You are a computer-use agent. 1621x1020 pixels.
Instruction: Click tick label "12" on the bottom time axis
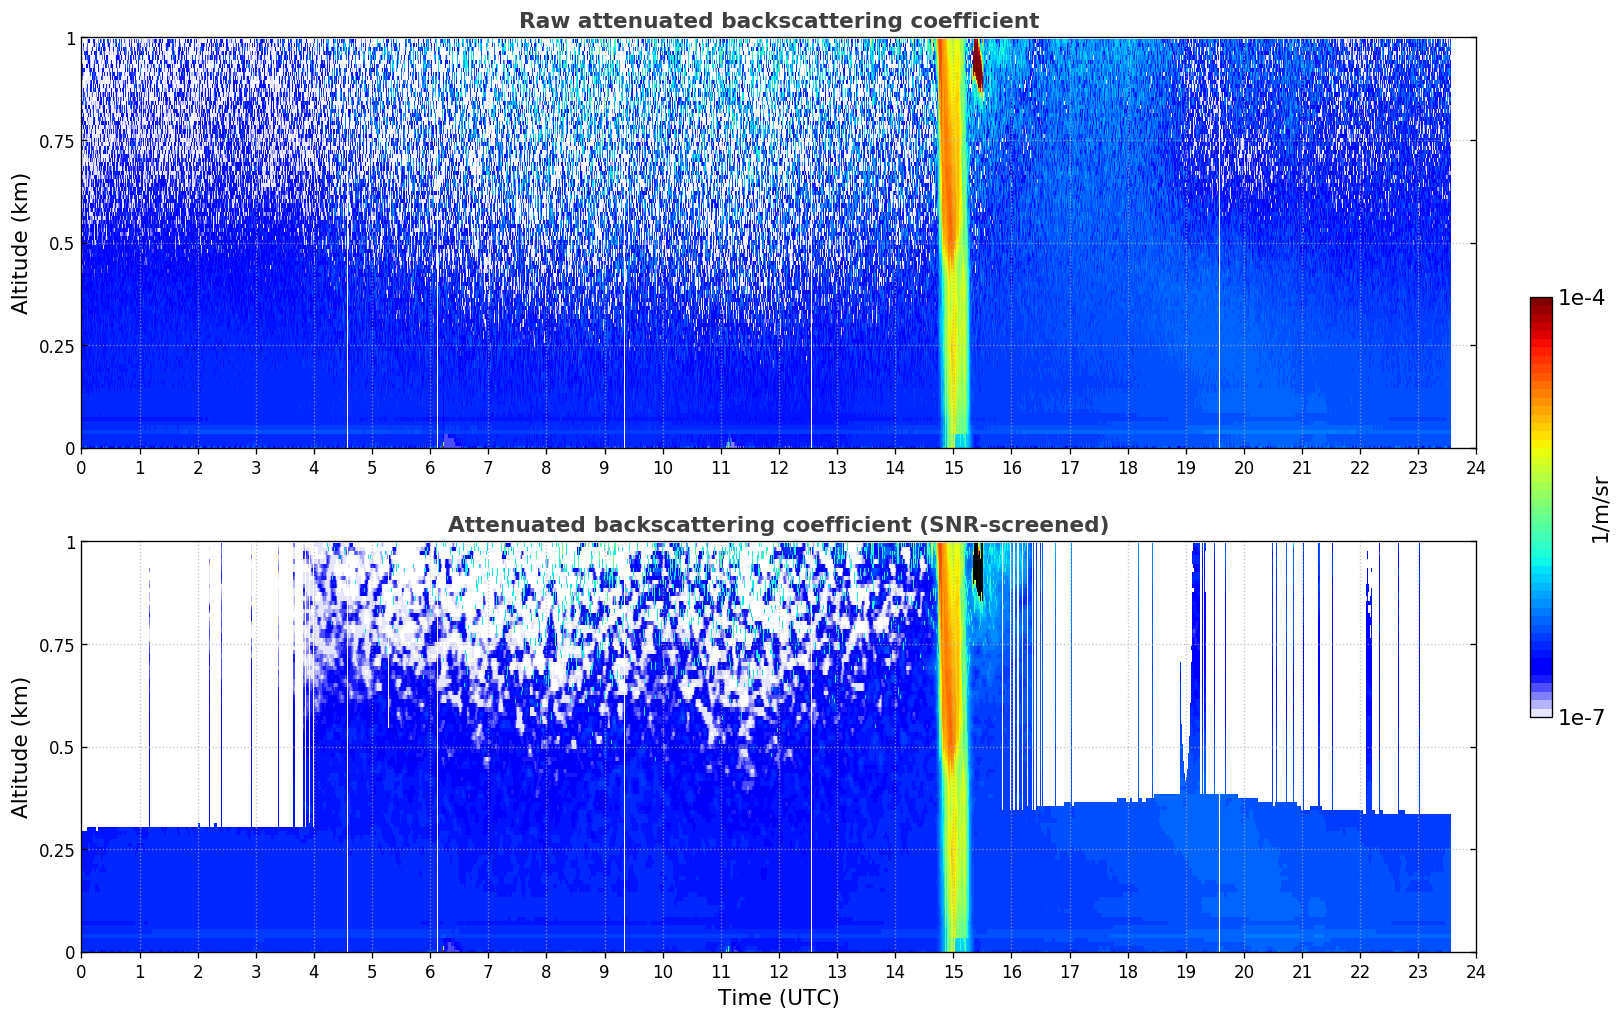click(x=779, y=971)
